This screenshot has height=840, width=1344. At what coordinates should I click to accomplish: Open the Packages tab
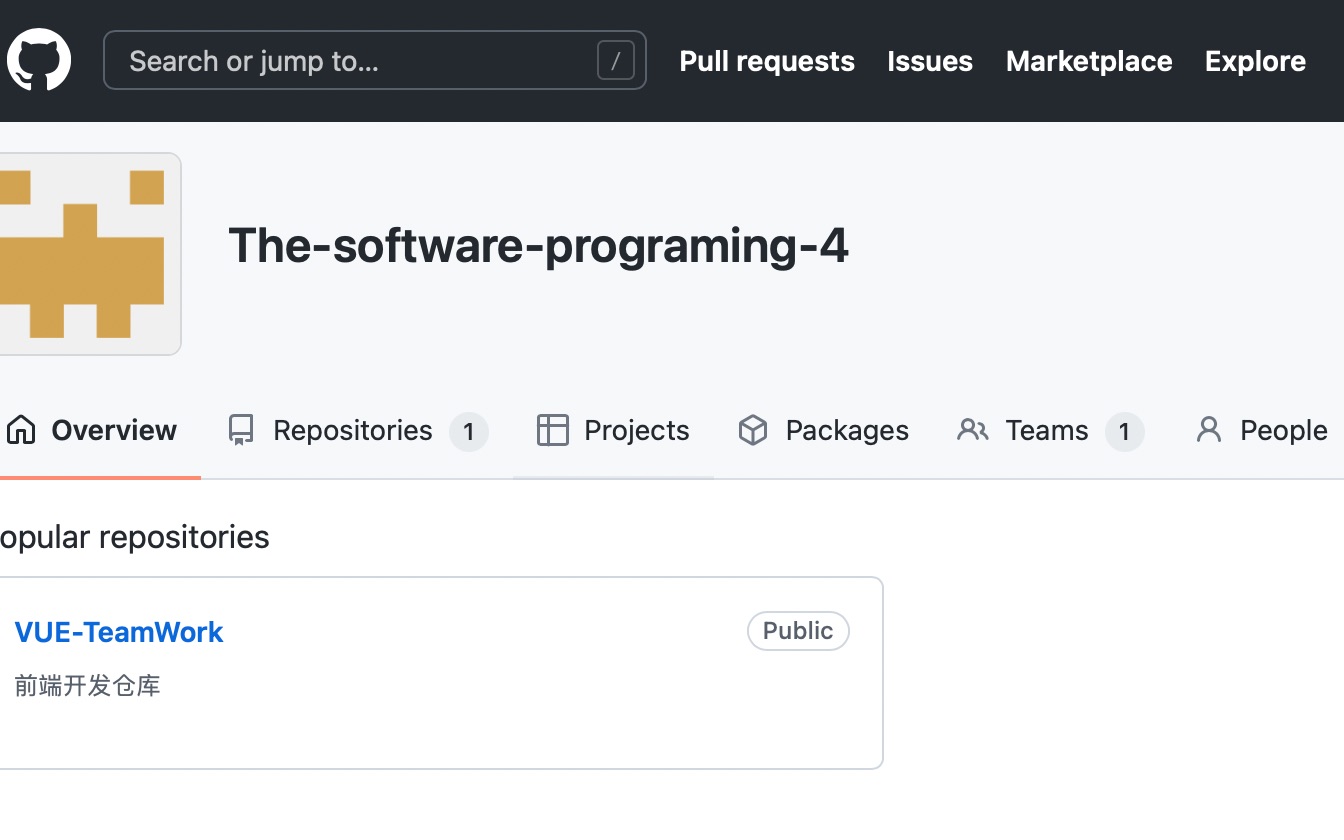[847, 430]
